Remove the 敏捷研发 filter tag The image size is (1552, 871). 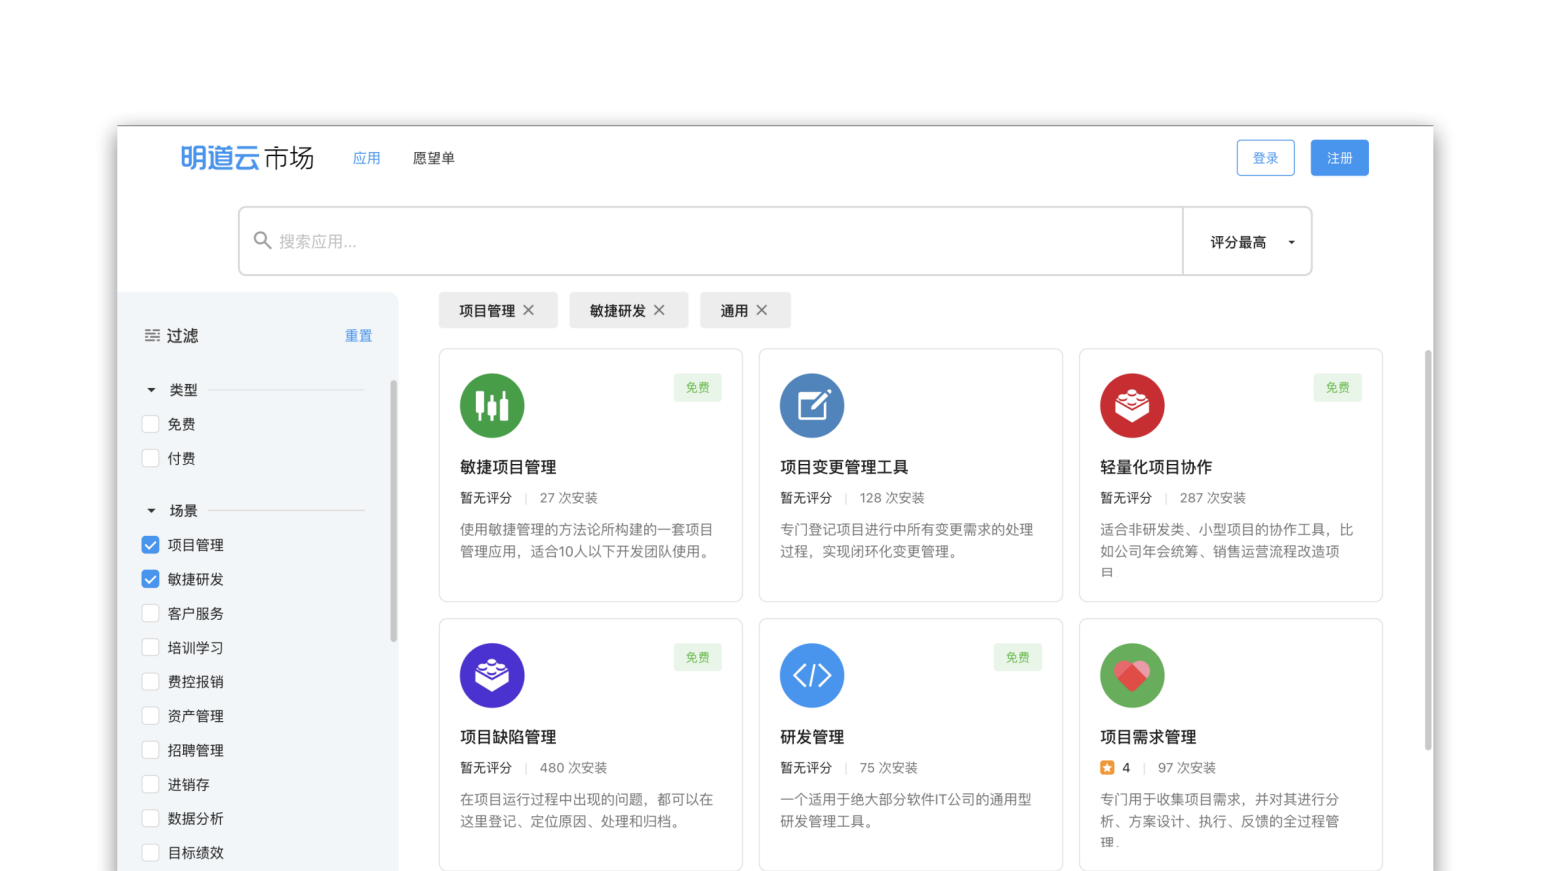coord(659,310)
